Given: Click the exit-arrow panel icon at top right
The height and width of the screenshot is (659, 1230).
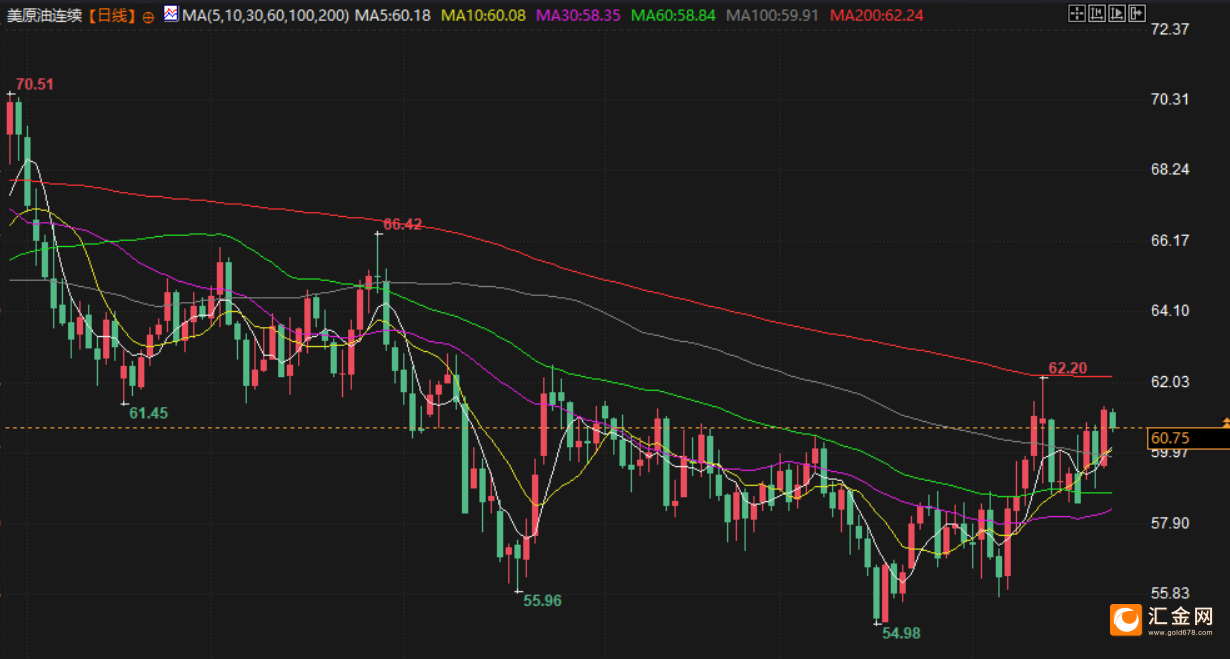Looking at the screenshot, I should pos(1139,14).
